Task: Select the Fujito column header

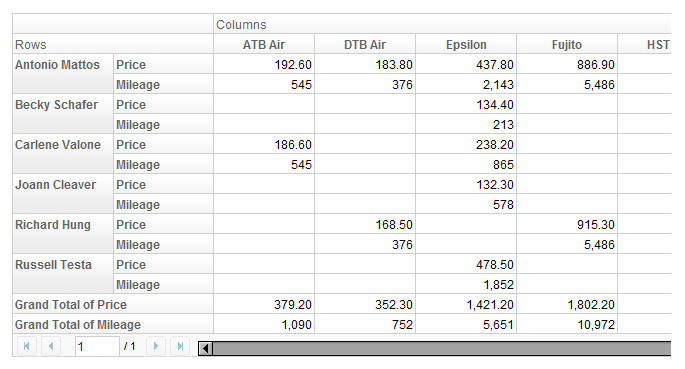Action: pyautogui.click(x=567, y=44)
